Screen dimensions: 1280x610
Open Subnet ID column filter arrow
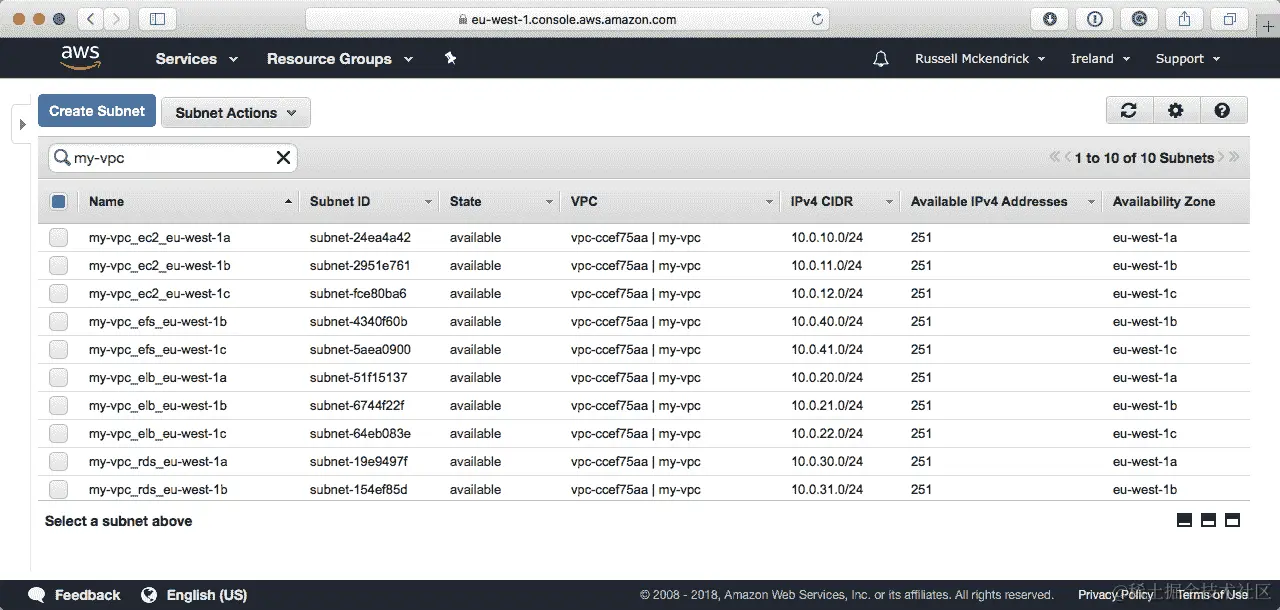[428, 202]
